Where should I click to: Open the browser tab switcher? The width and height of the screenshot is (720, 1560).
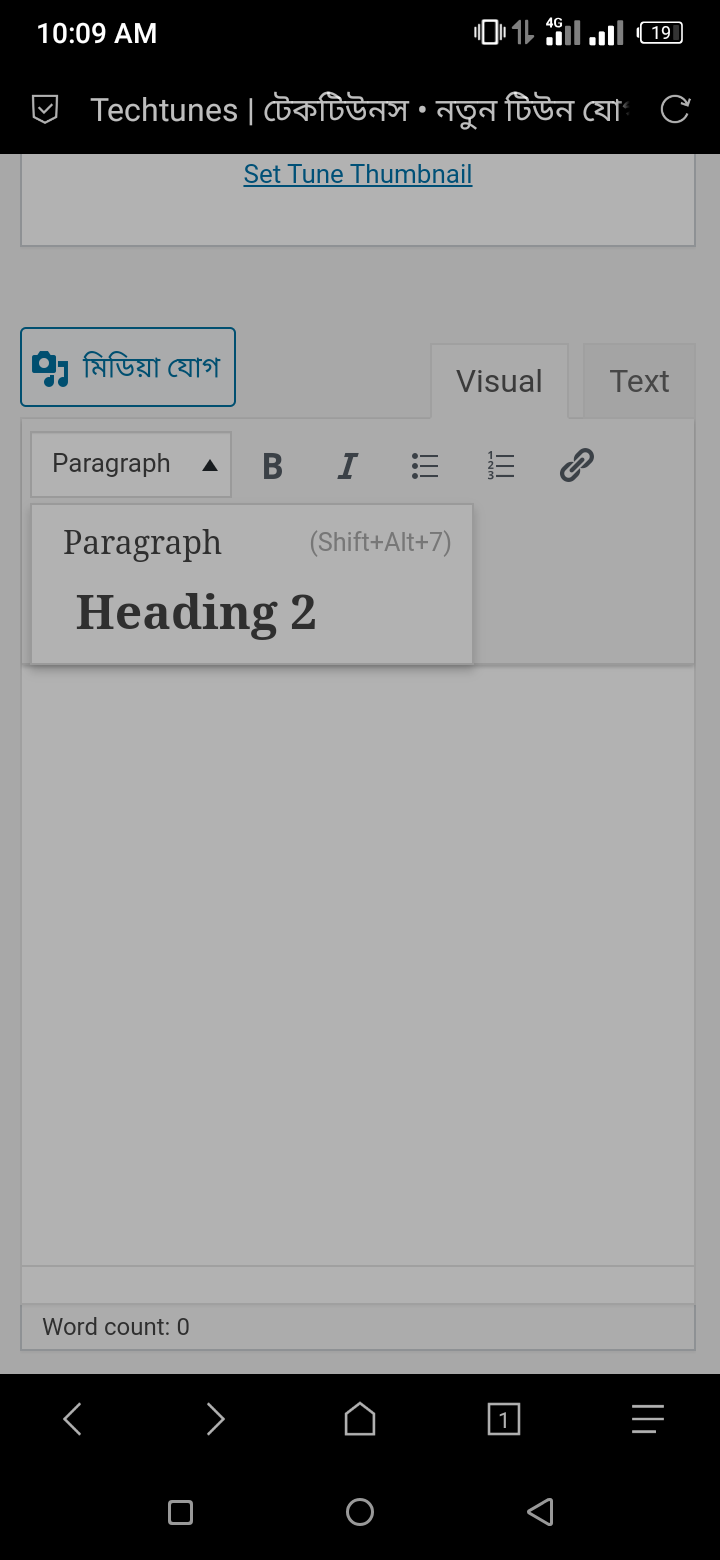click(504, 1418)
